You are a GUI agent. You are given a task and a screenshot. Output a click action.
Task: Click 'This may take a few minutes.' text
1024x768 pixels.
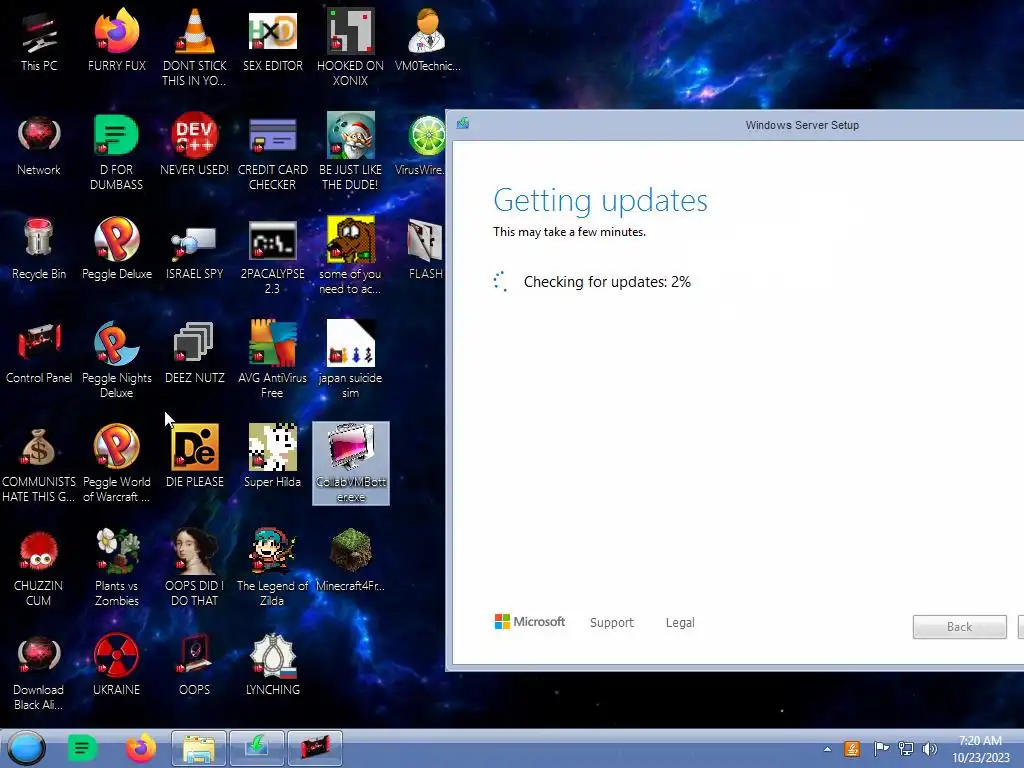[569, 232]
